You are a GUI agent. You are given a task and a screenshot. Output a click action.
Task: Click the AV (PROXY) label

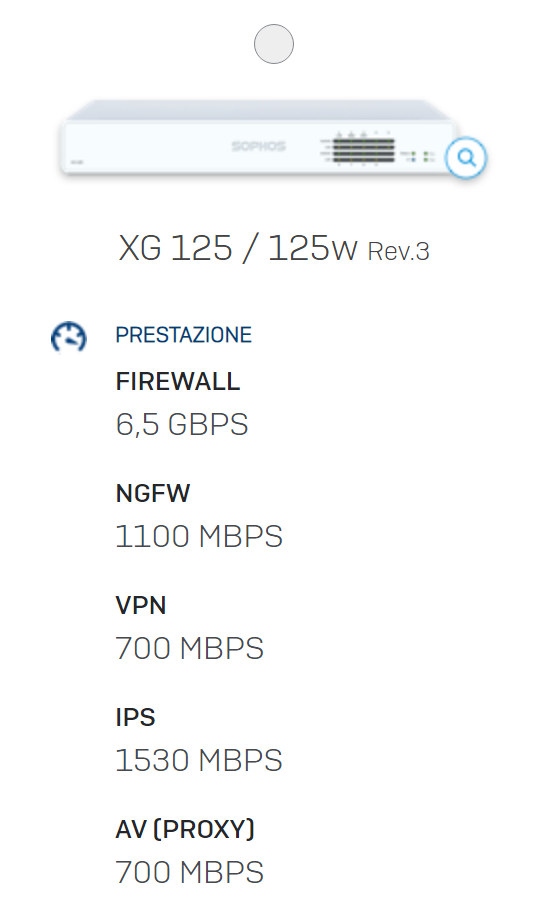click(185, 830)
